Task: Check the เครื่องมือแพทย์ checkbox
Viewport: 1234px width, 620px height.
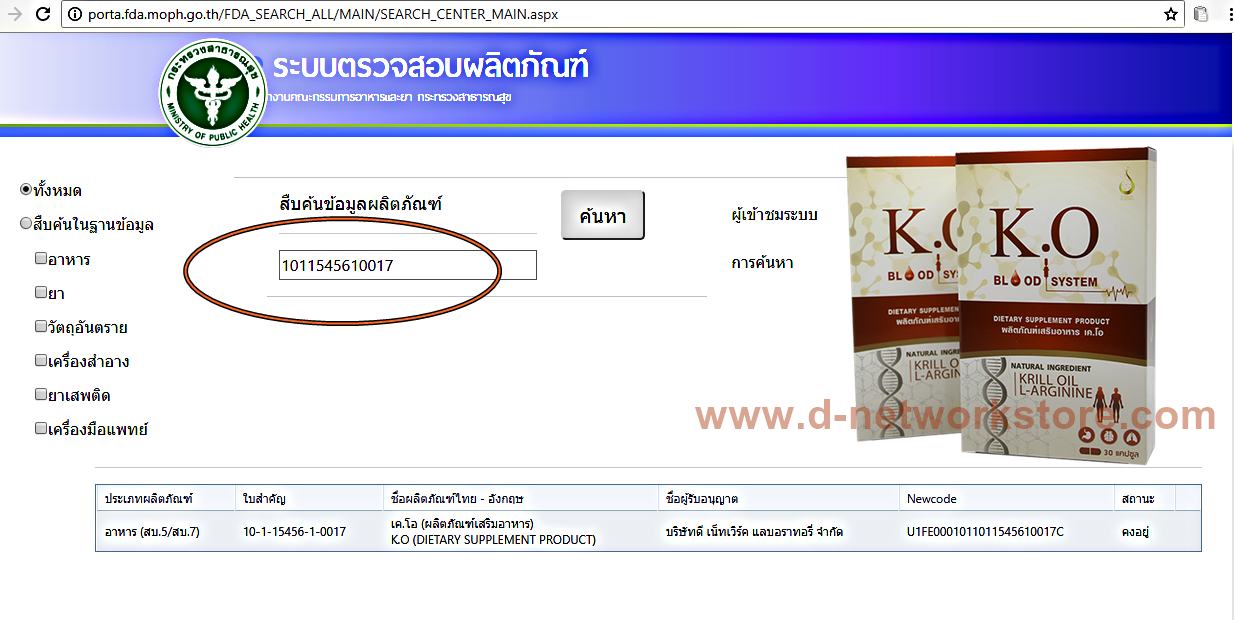Action: 41,428
